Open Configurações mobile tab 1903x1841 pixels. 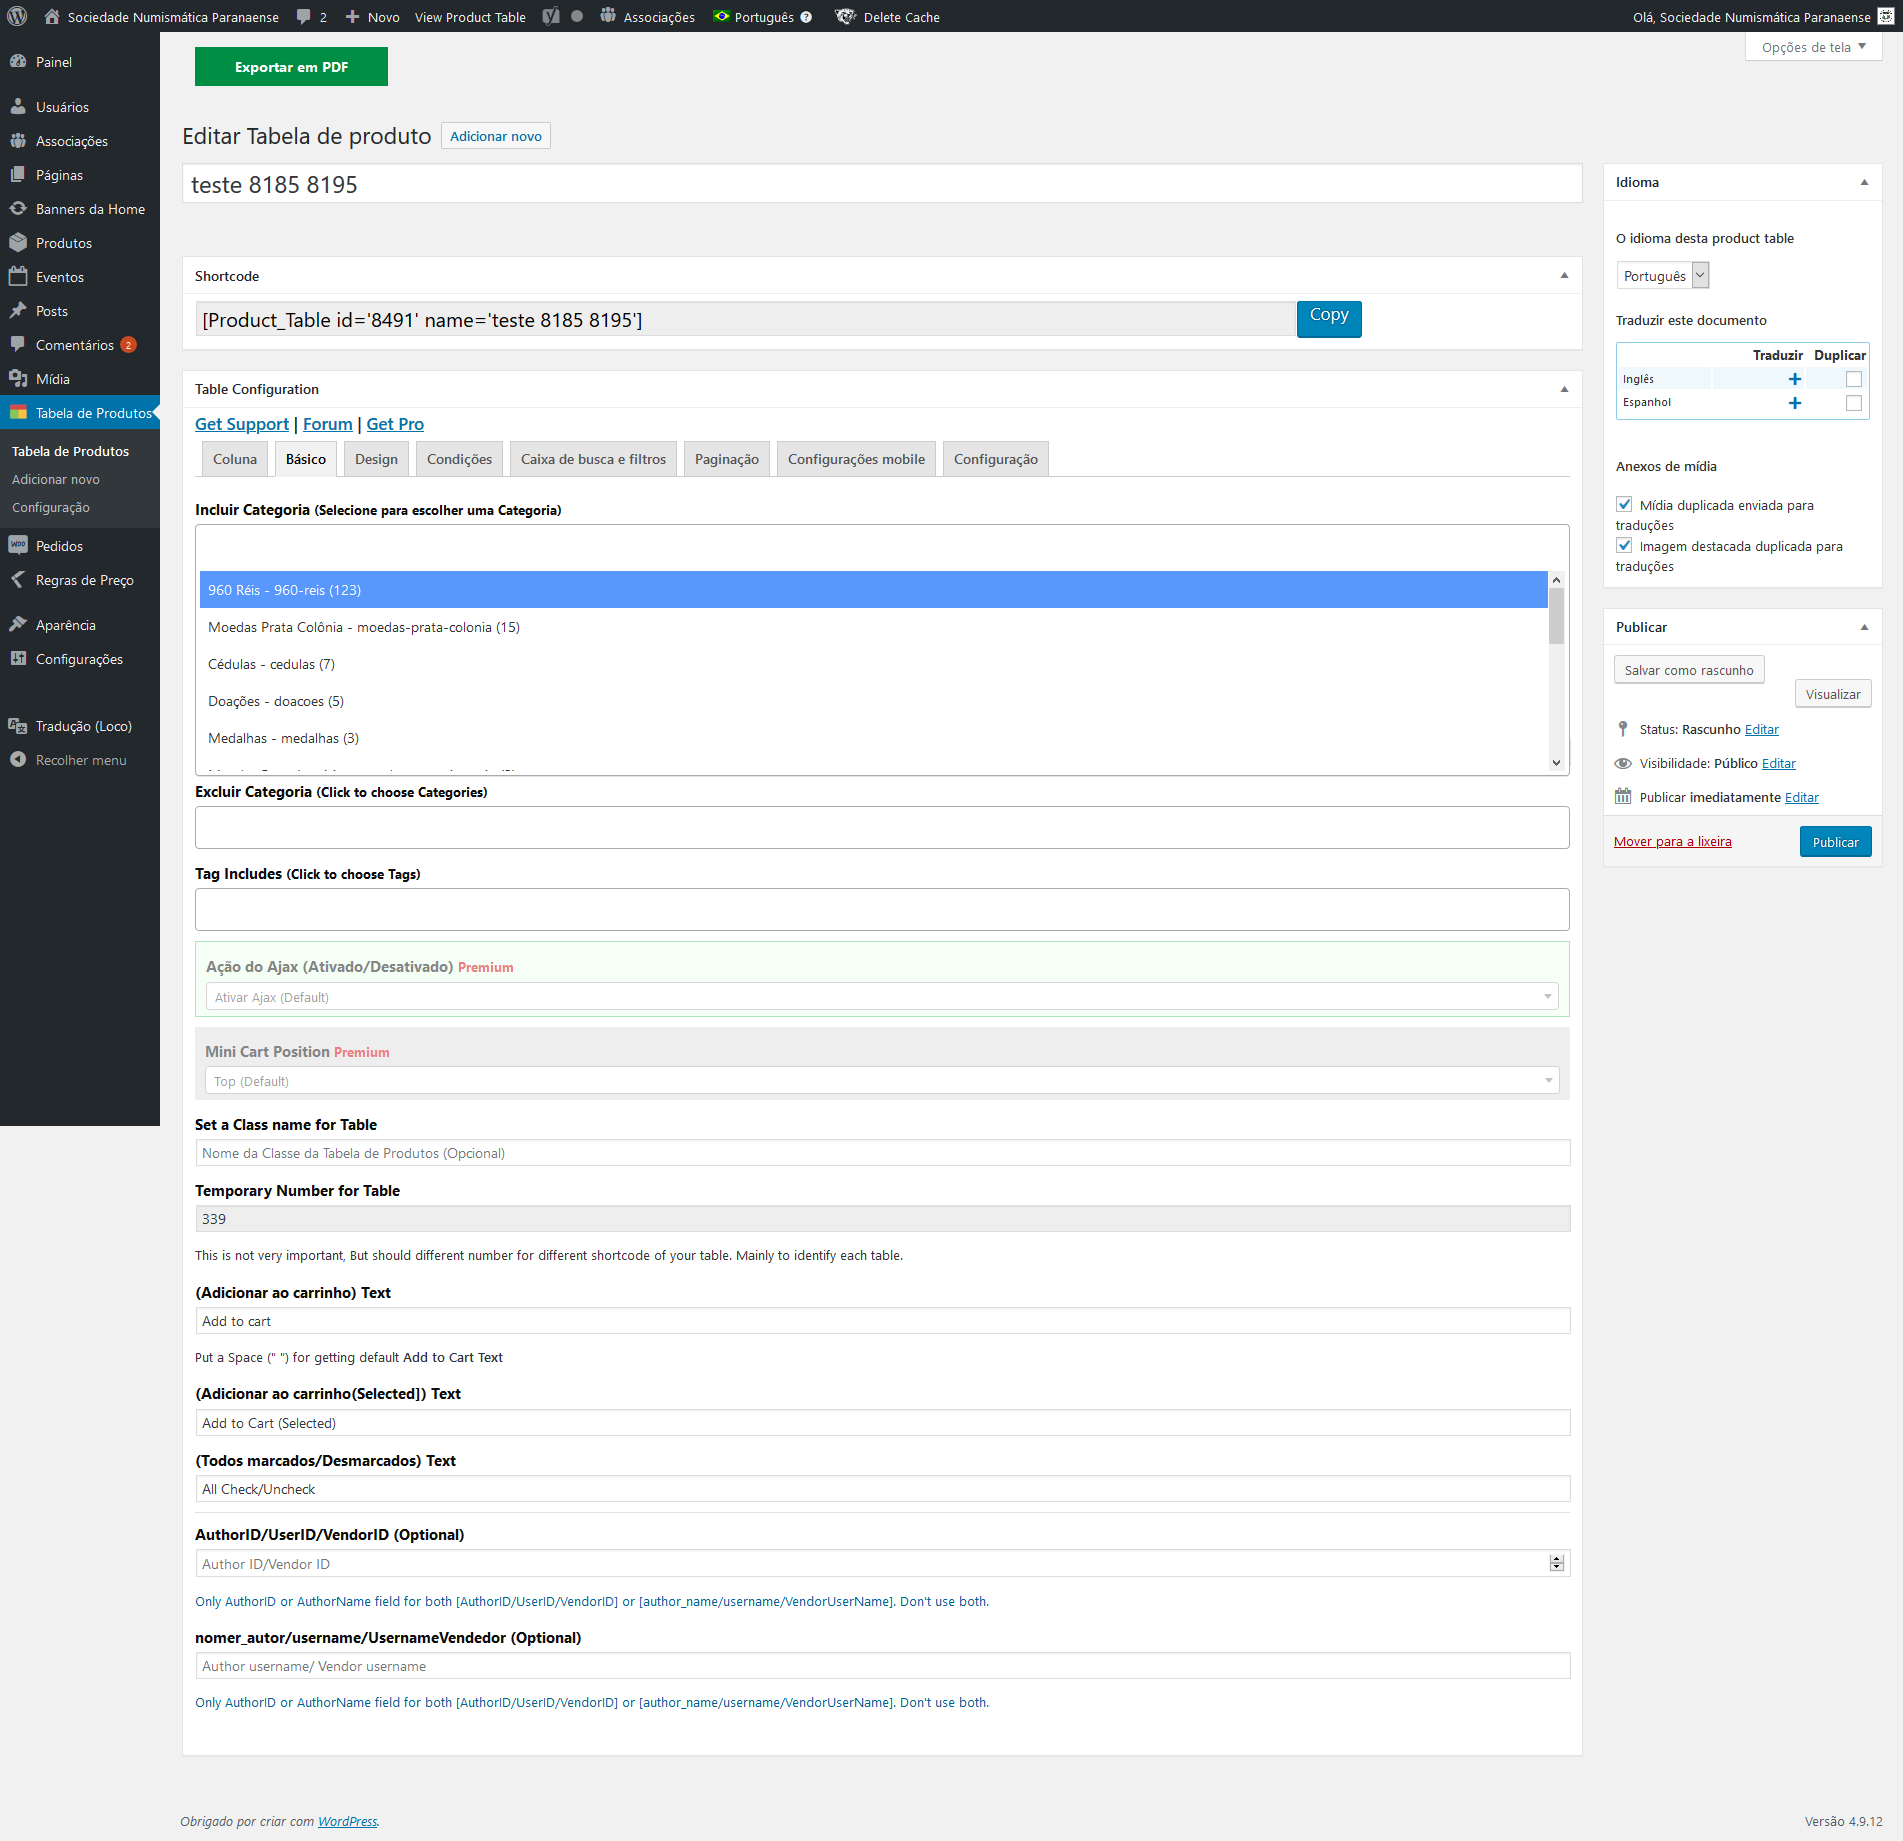856,459
